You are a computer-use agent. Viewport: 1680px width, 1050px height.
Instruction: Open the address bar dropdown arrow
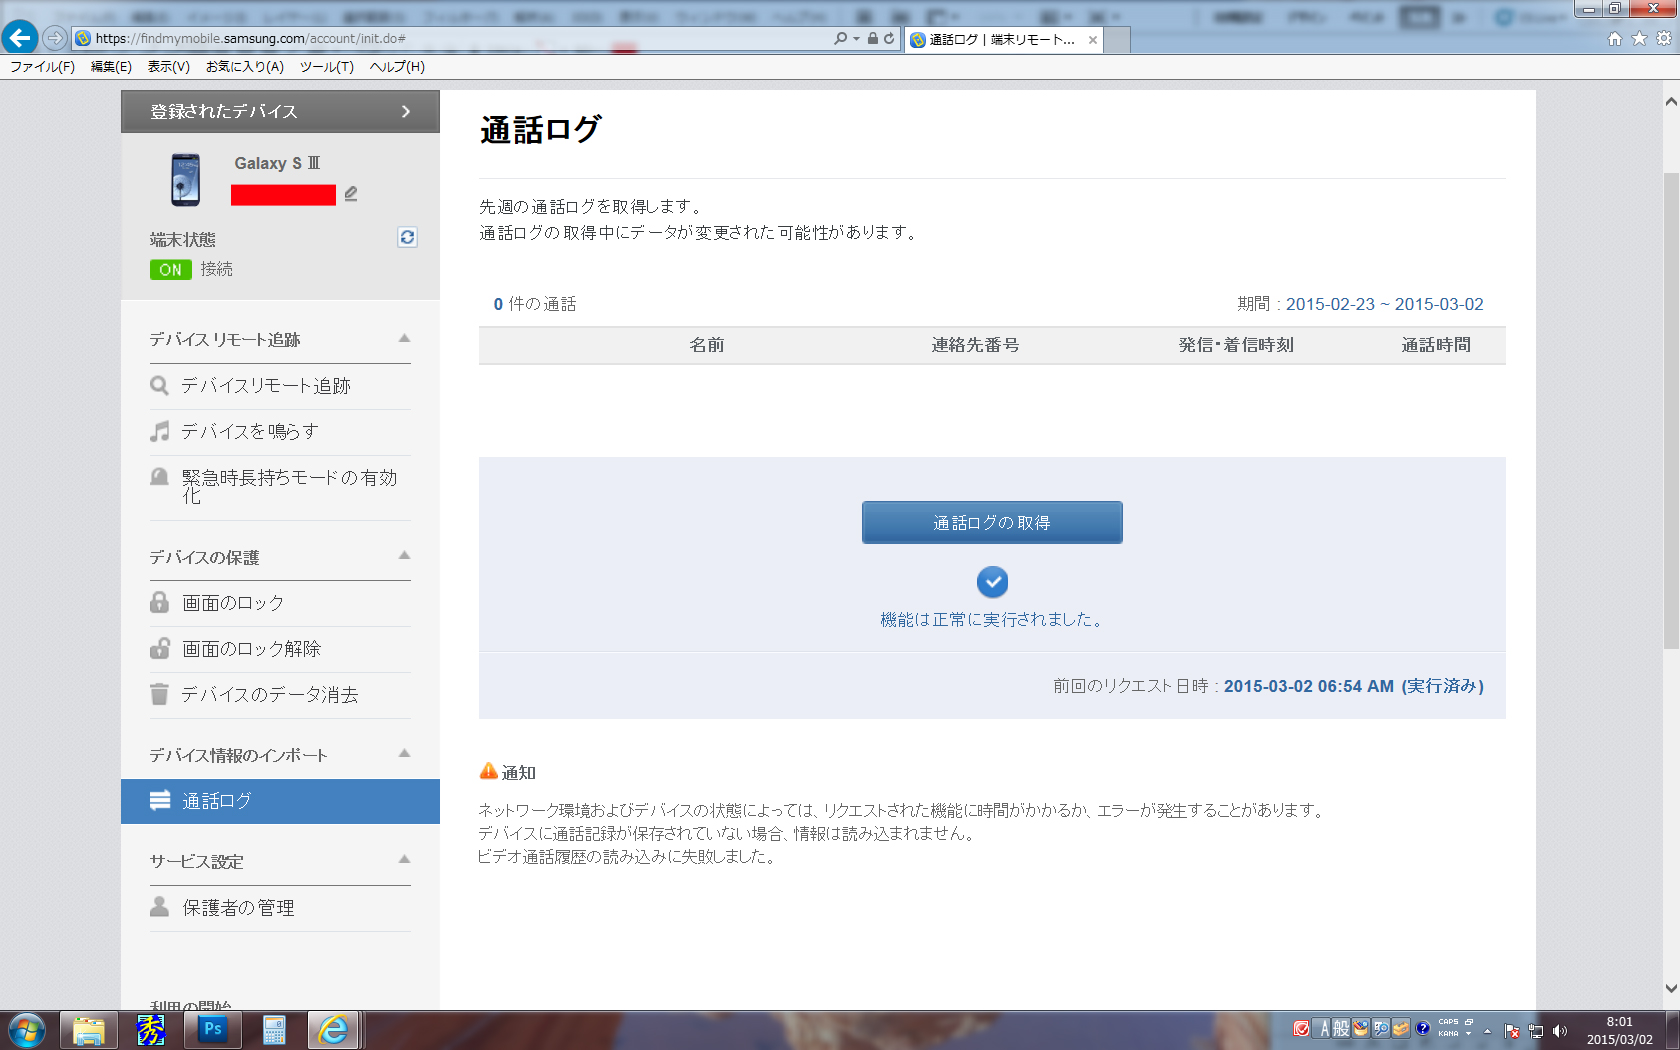(x=856, y=39)
